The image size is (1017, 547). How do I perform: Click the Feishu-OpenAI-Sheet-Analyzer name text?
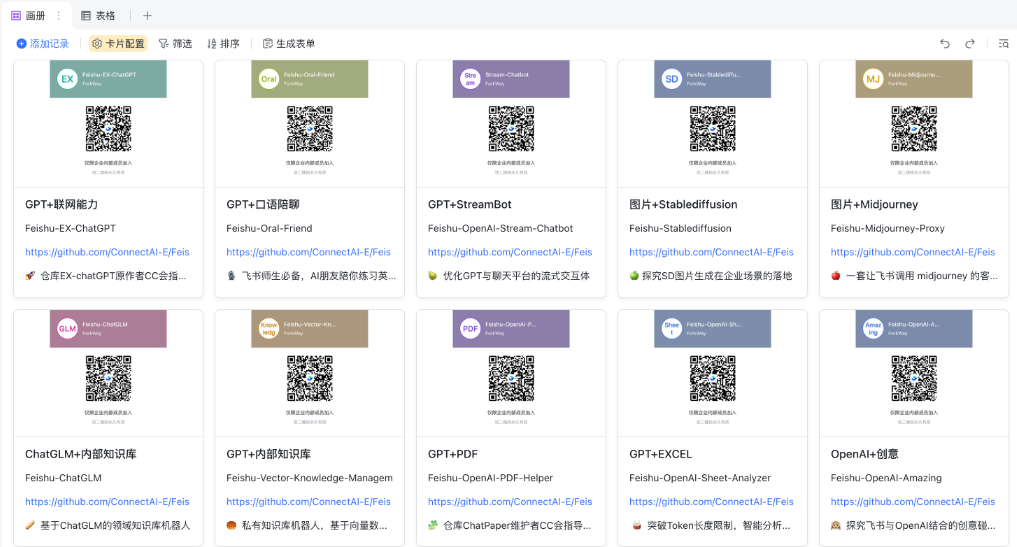[700, 478]
